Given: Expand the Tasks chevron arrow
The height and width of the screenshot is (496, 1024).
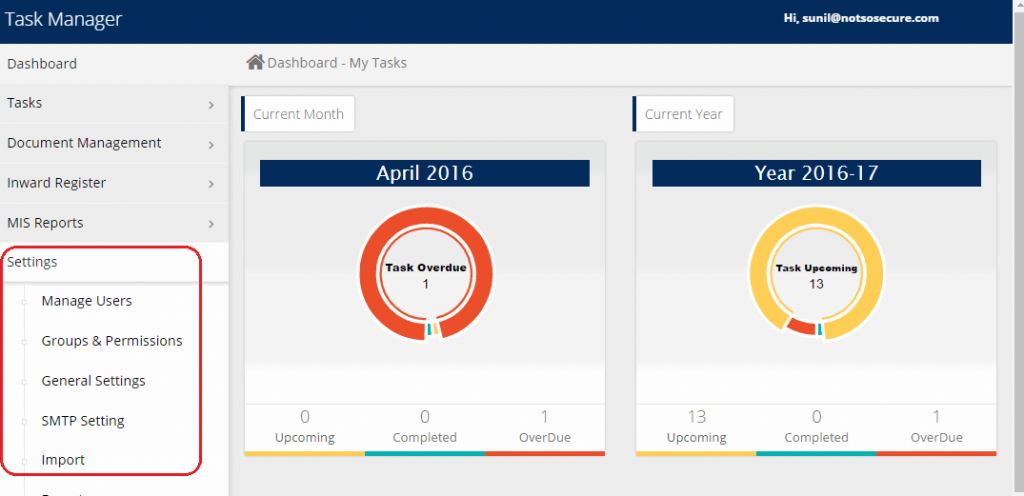Looking at the screenshot, I should tap(211, 104).
